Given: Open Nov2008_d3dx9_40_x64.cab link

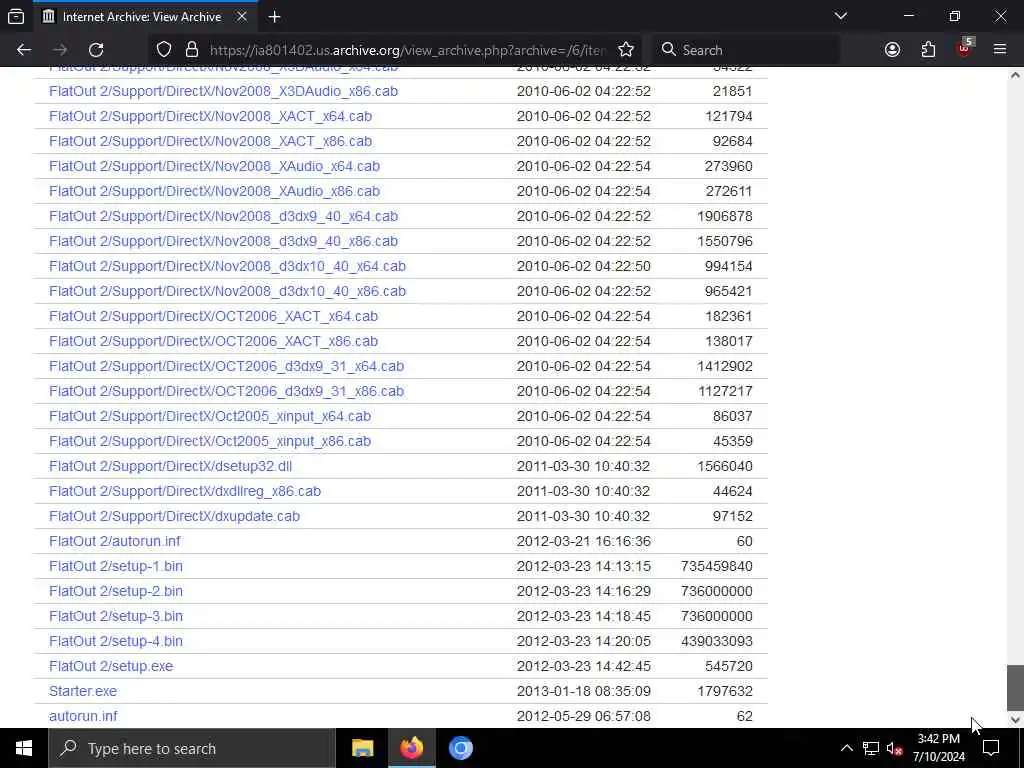Looking at the screenshot, I should coord(223,216).
